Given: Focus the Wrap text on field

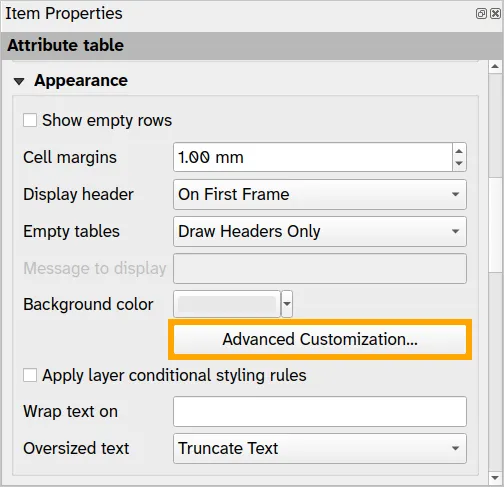Looking at the screenshot, I should tap(320, 412).
